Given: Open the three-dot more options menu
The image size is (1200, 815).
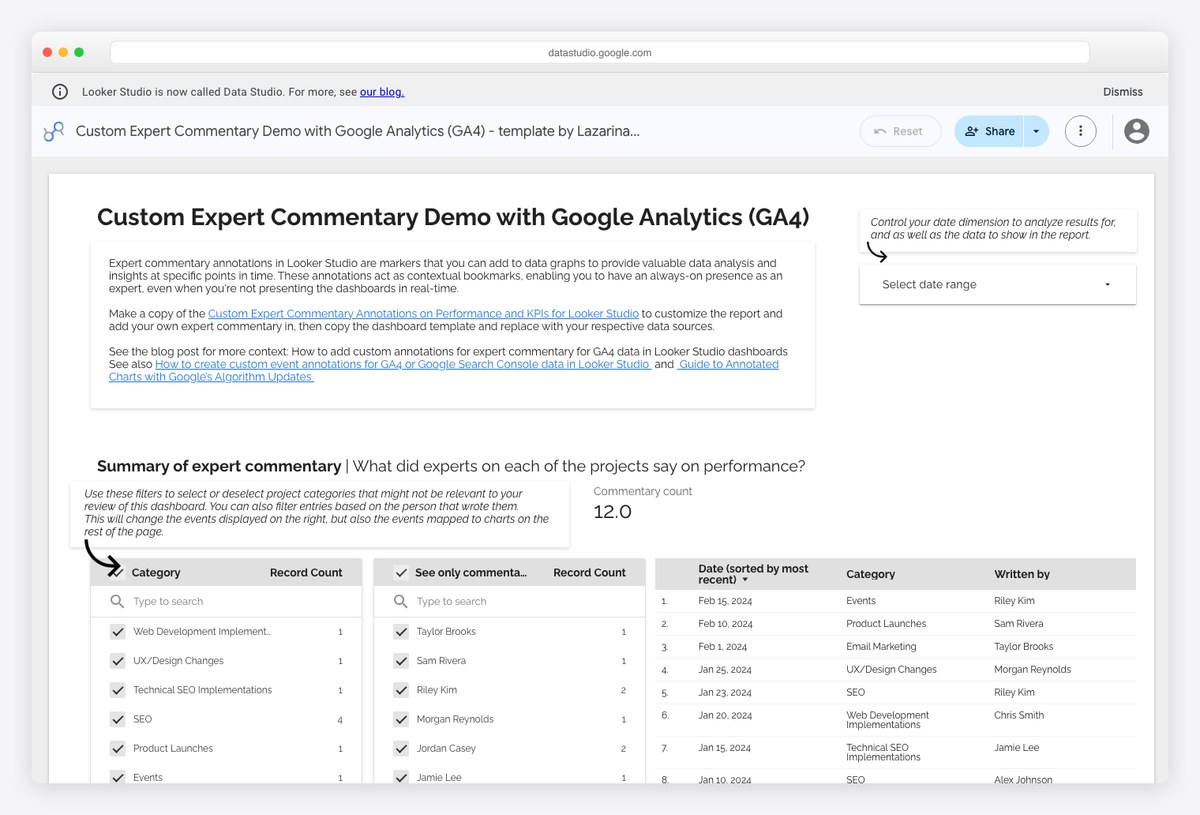Looking at the screenshot, I should click(x=1080, y=131).
